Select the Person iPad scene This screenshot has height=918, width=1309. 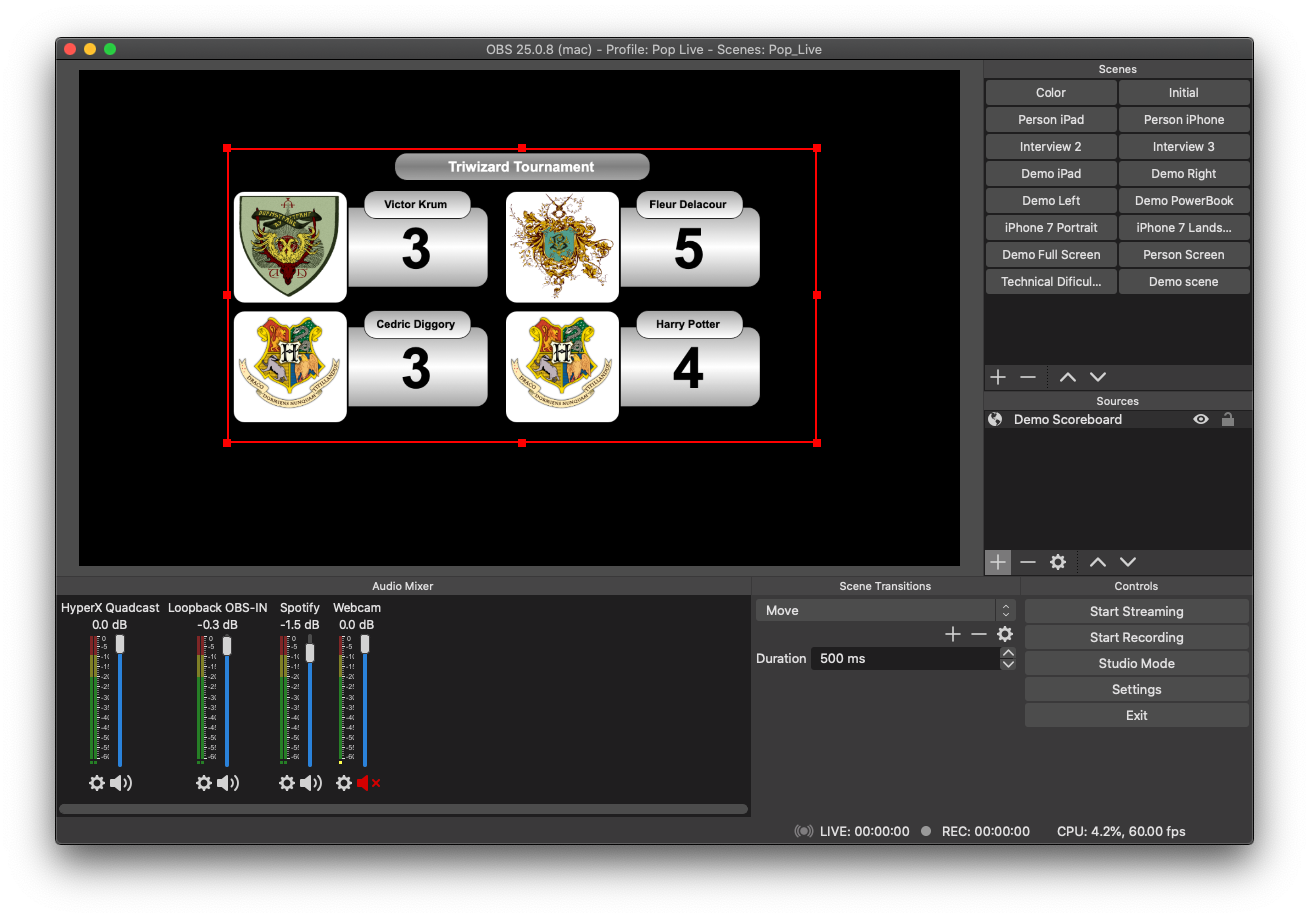click(x=1051, y=120)
